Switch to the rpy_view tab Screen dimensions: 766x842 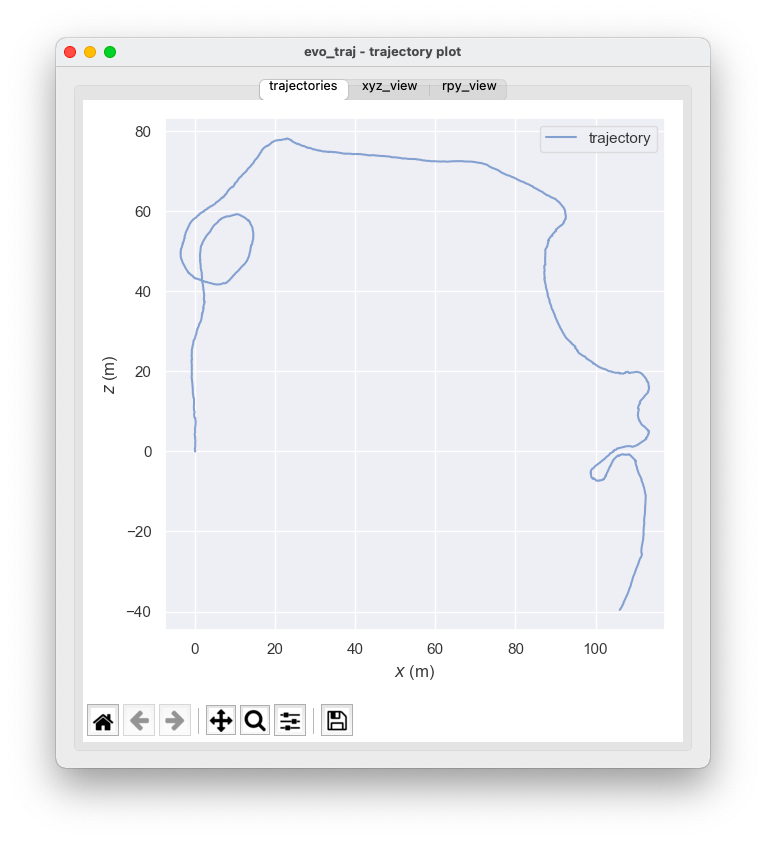[469, 86]
